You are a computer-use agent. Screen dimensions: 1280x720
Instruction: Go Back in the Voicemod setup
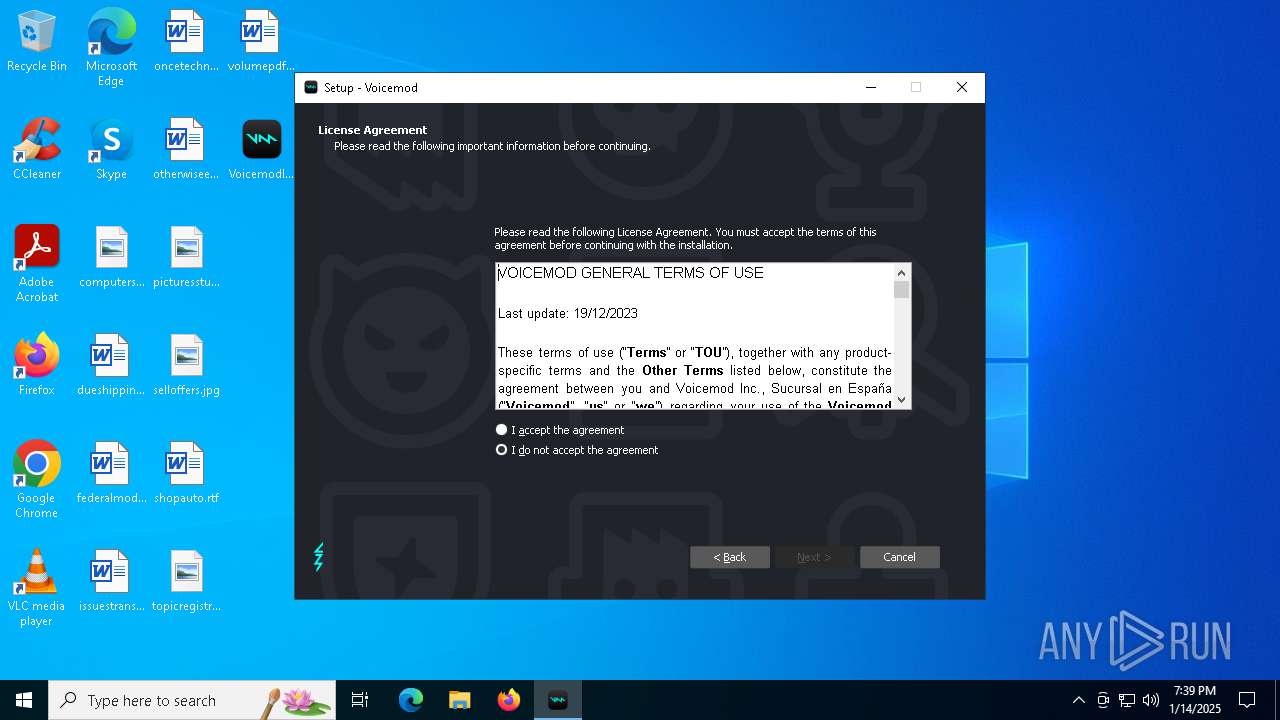pyautogui.click(x=730, y=557)
